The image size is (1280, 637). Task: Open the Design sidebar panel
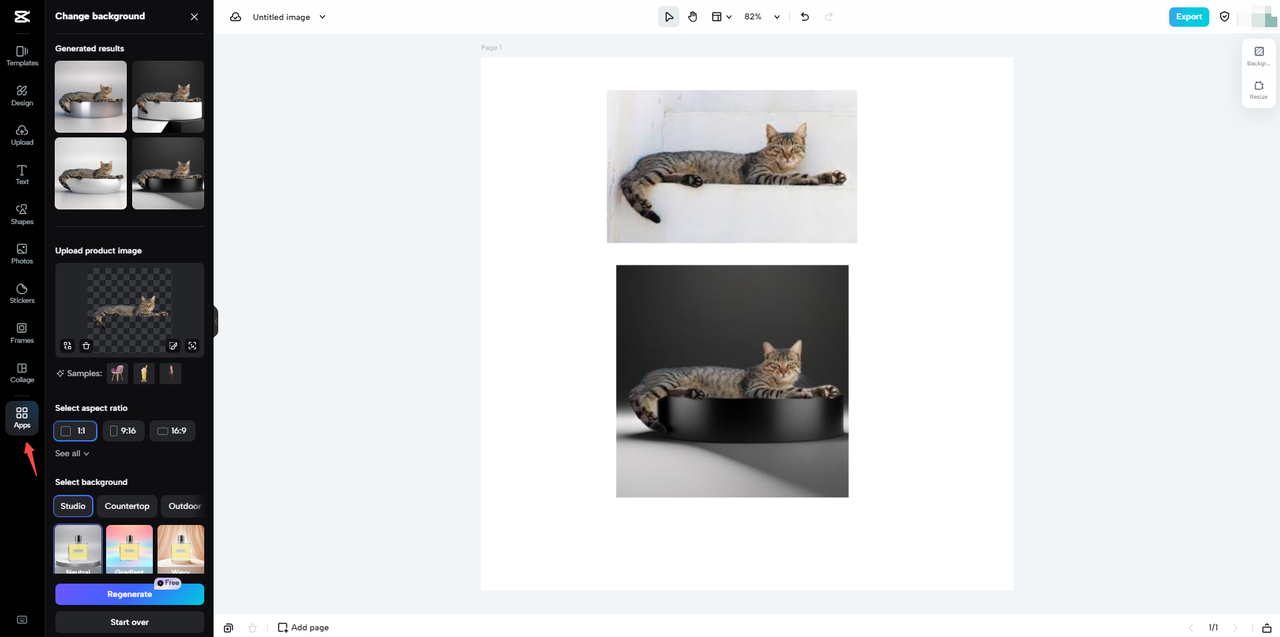pos(22,96)
